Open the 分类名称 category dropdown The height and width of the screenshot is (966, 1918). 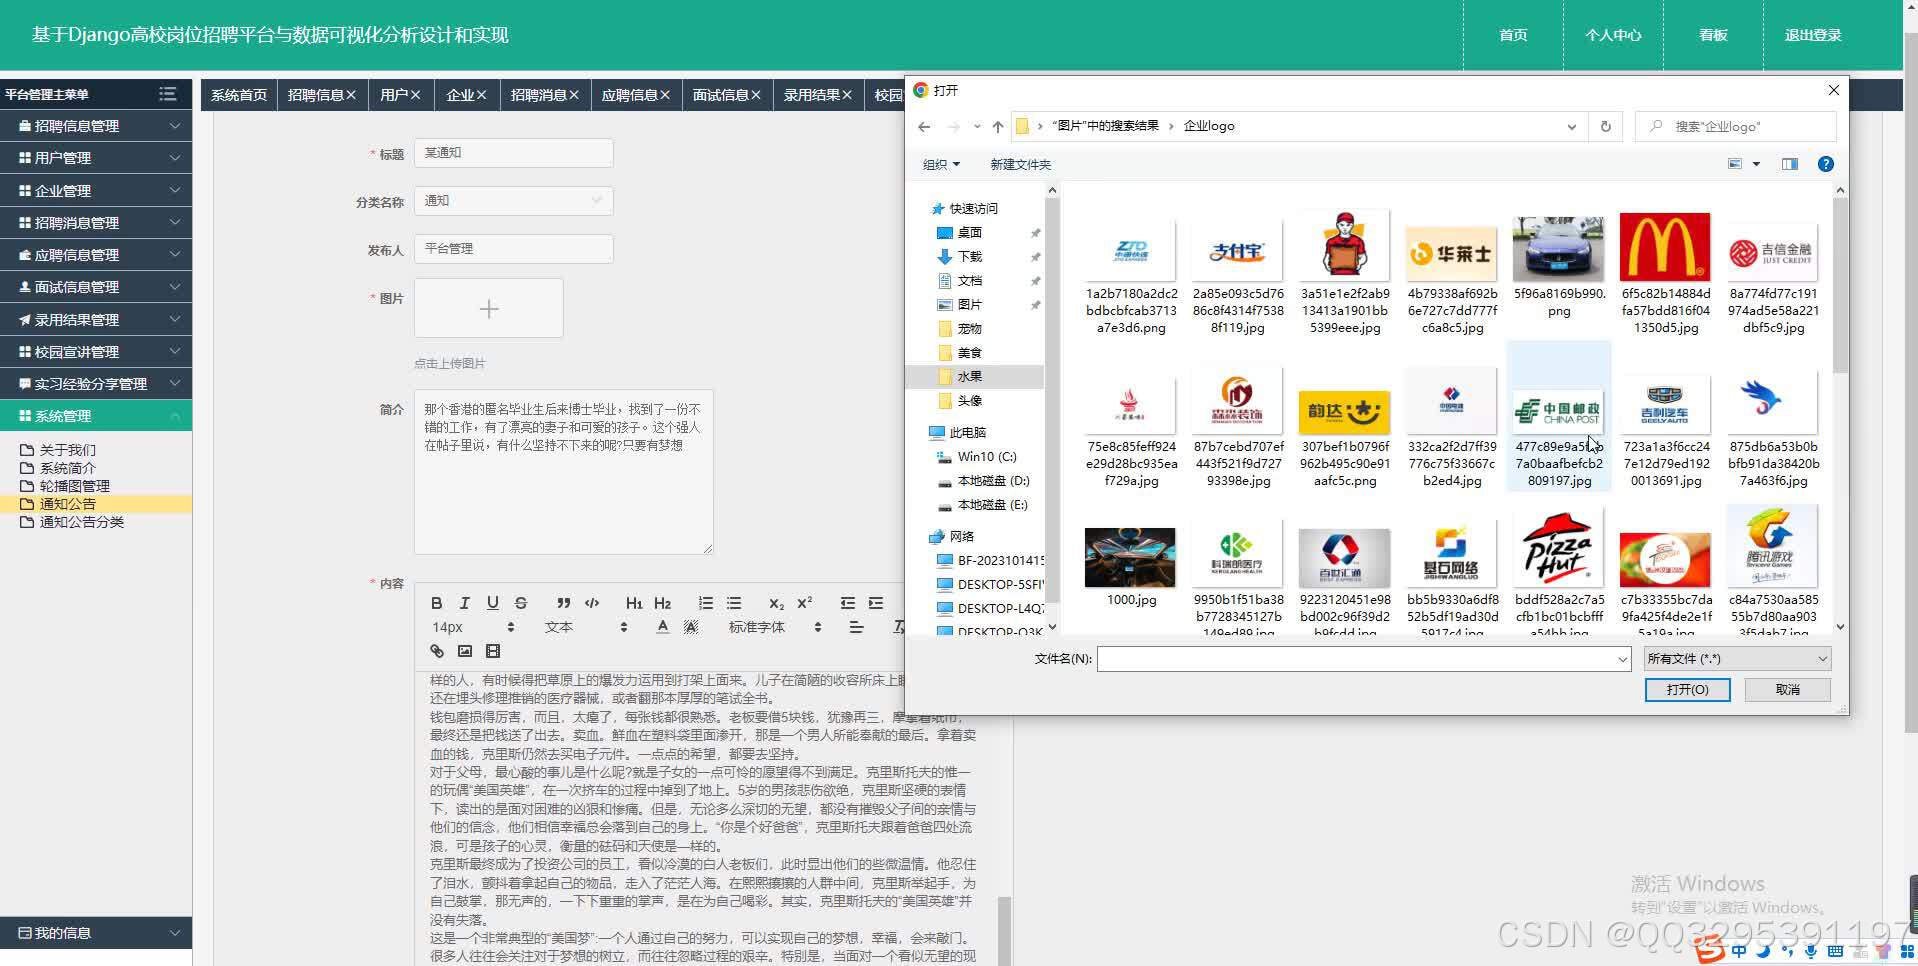point(513,201)
